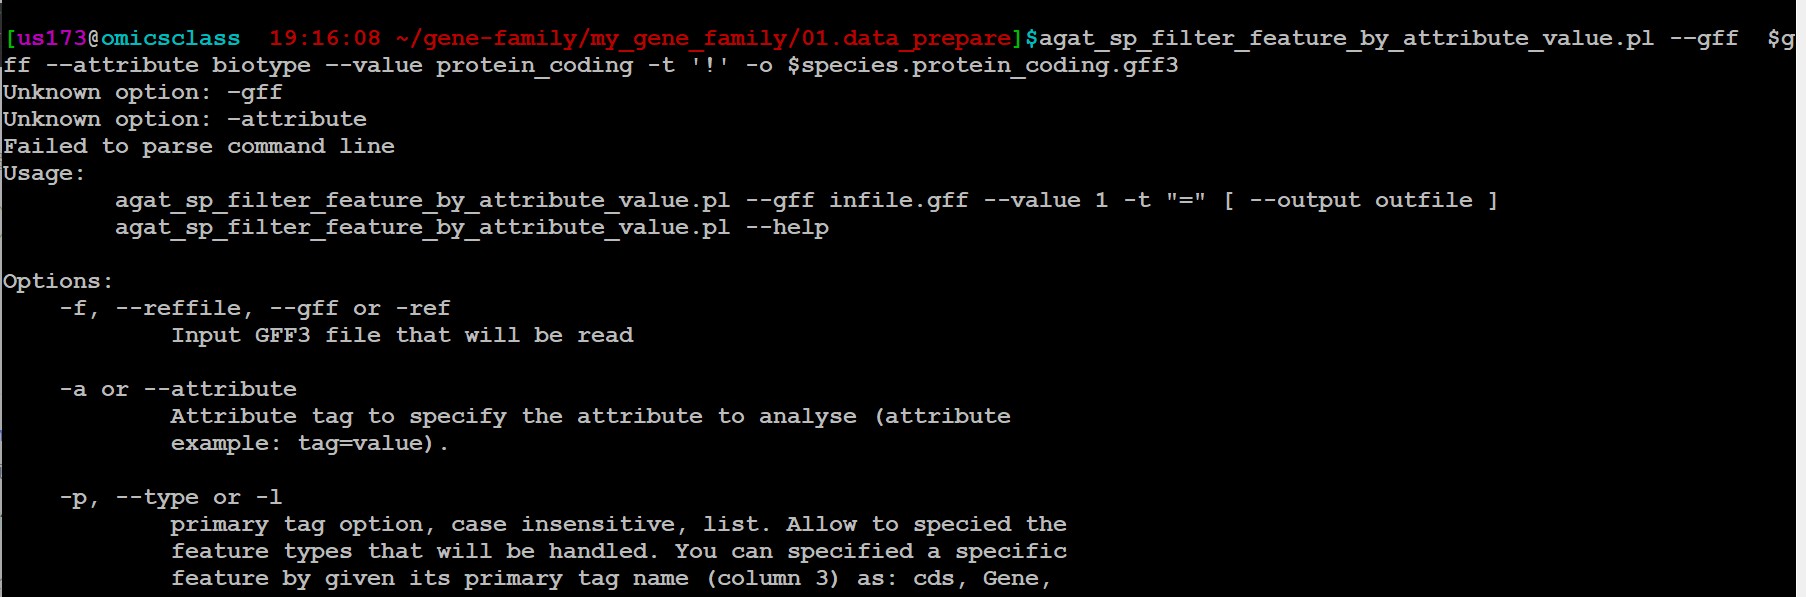Click the $species.protein_coding.gff3 output filename
This screenshot has height=597, width=1806.
tap(983, 66)
